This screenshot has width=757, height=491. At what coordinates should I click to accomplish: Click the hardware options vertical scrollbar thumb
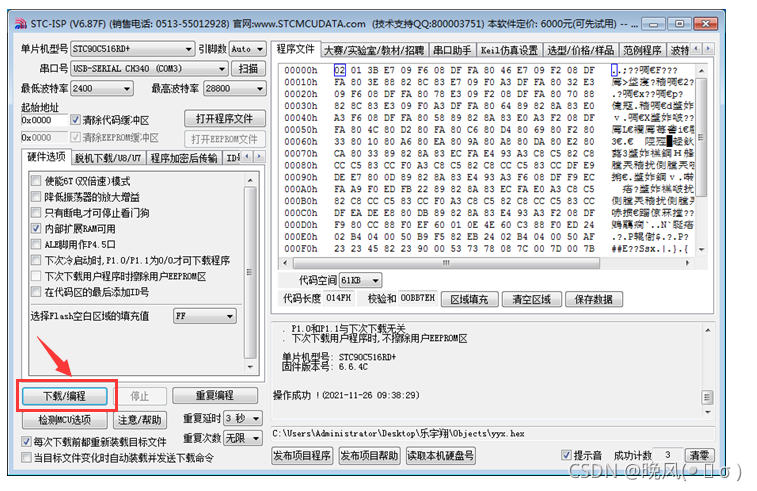[x=250, y=273]
